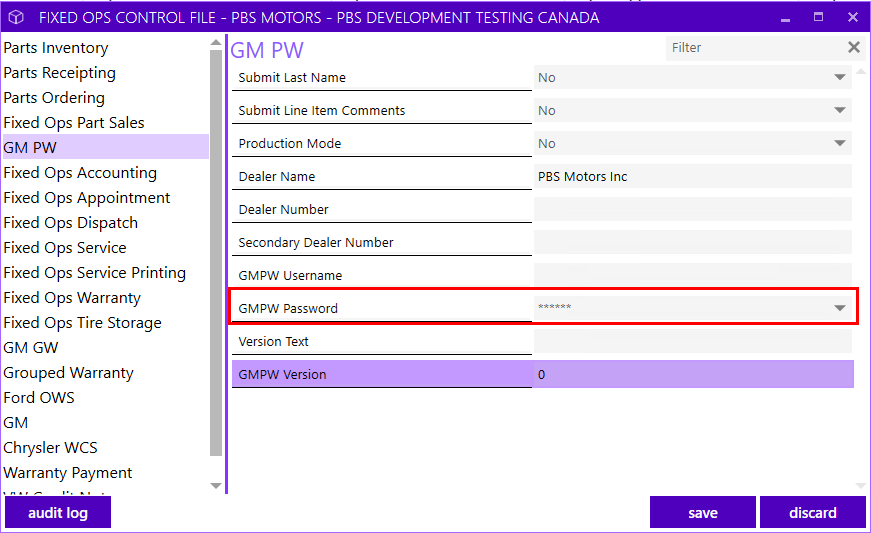The width and height of the screenshot is (871, 533).
Task: Expand the Submit Last Name dropdown
Action: [840, 77]
